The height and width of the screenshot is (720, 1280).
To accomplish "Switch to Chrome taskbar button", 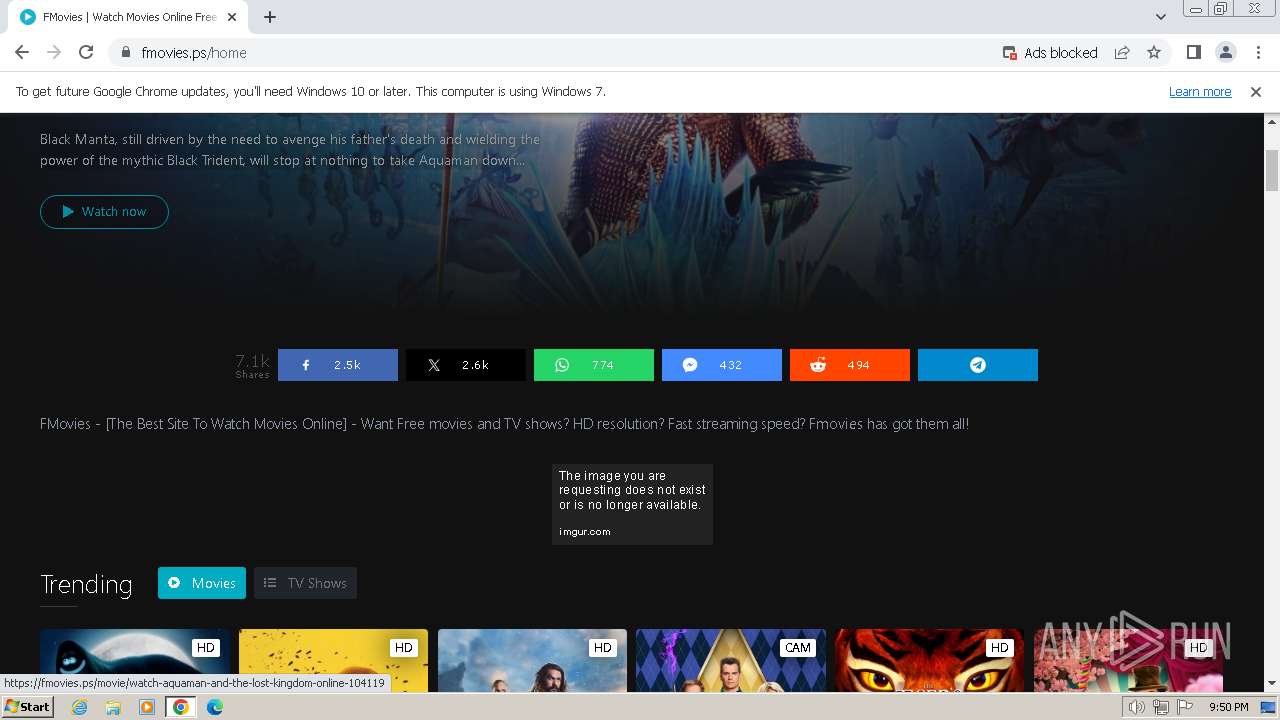I will point(181,707).
